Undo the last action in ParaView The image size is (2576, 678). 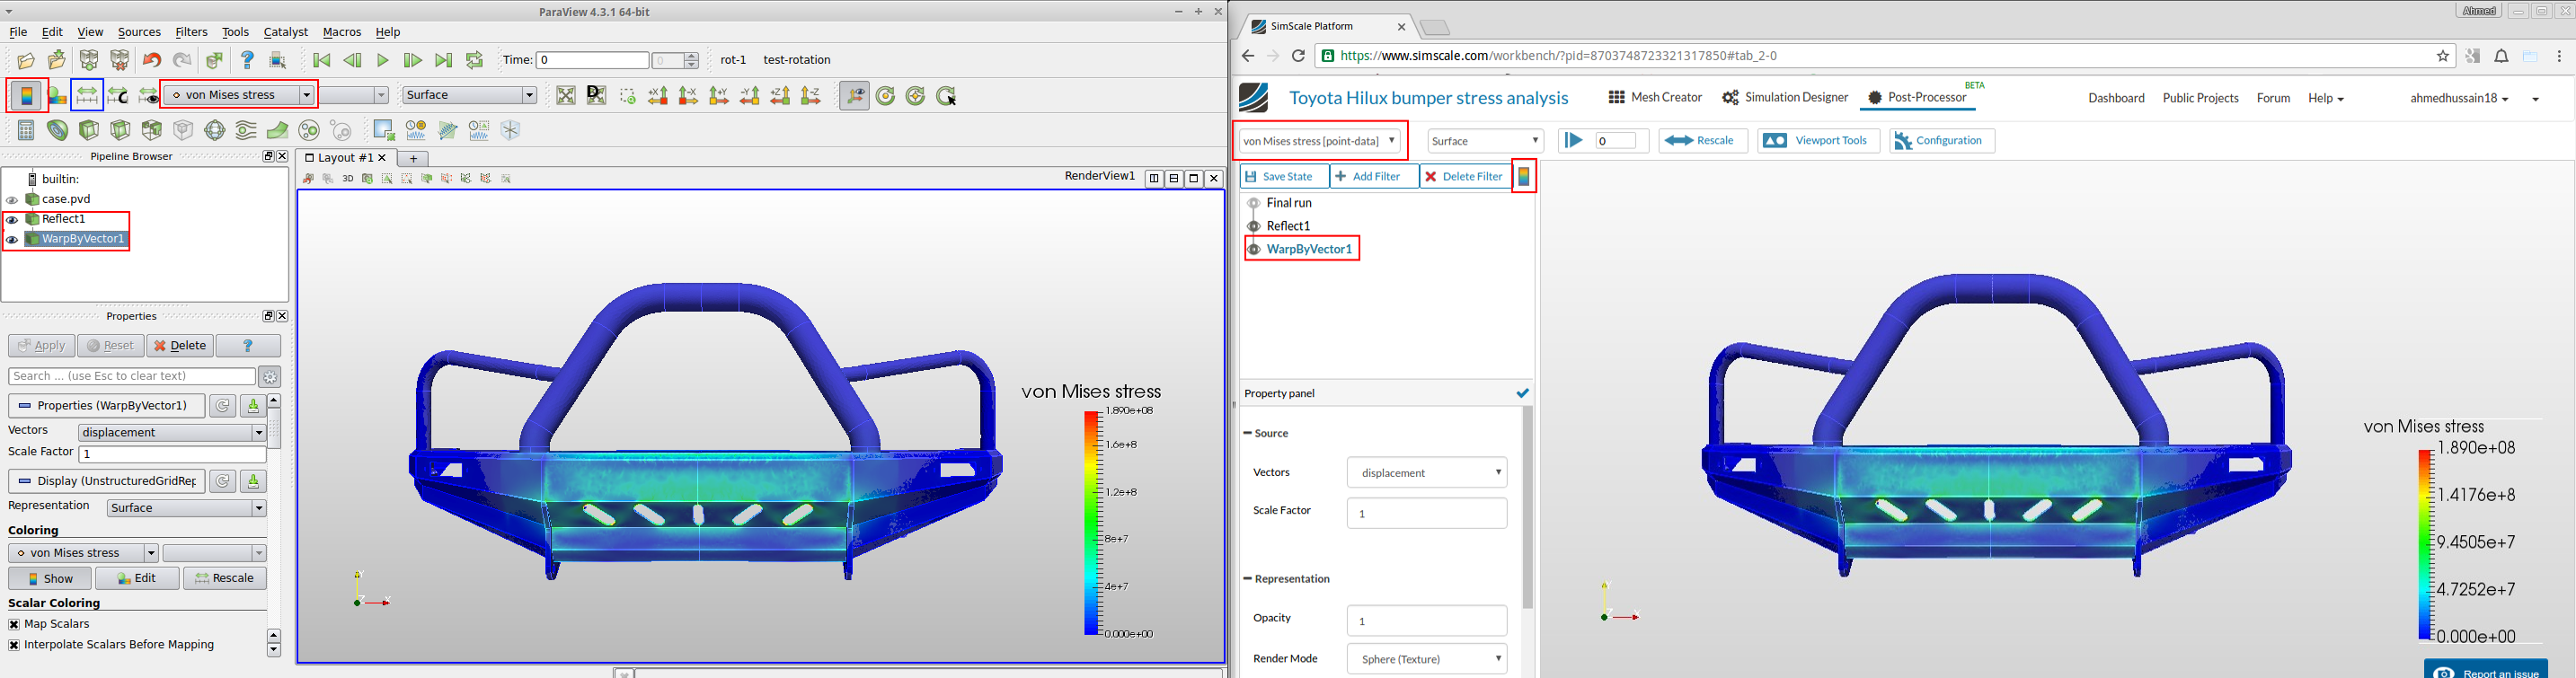[x=152, y=61]
